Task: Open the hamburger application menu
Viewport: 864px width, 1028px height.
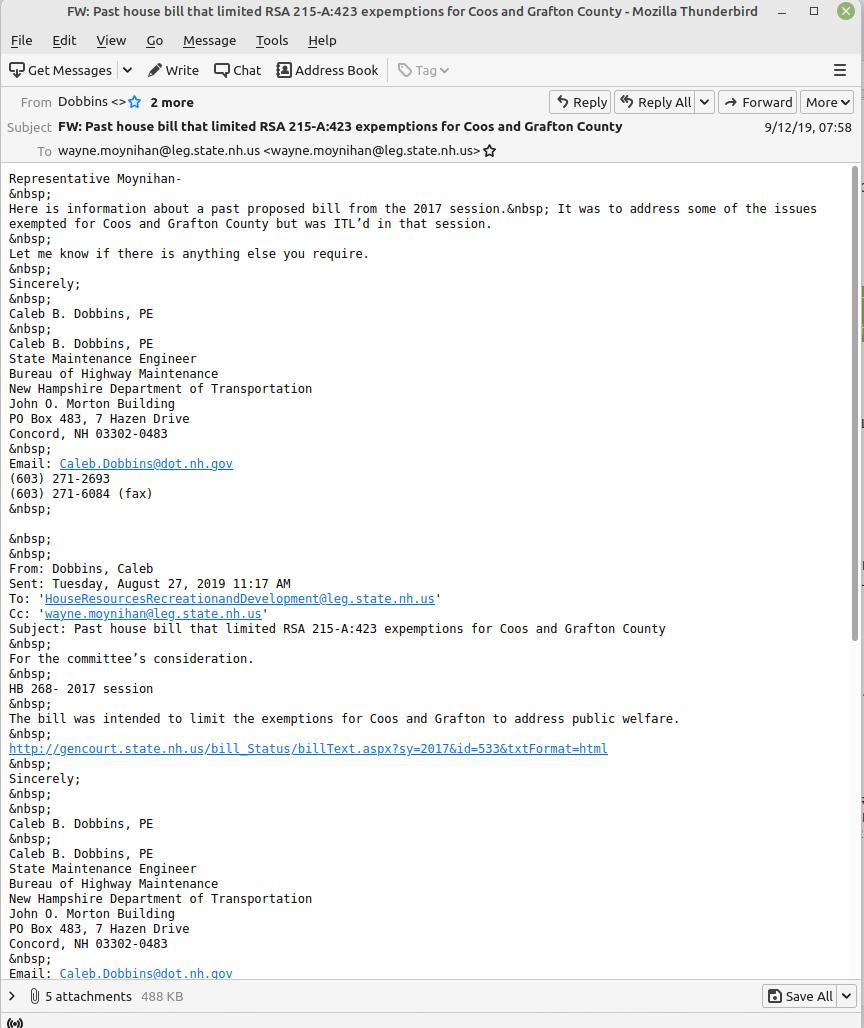Action: click(840, 70)
